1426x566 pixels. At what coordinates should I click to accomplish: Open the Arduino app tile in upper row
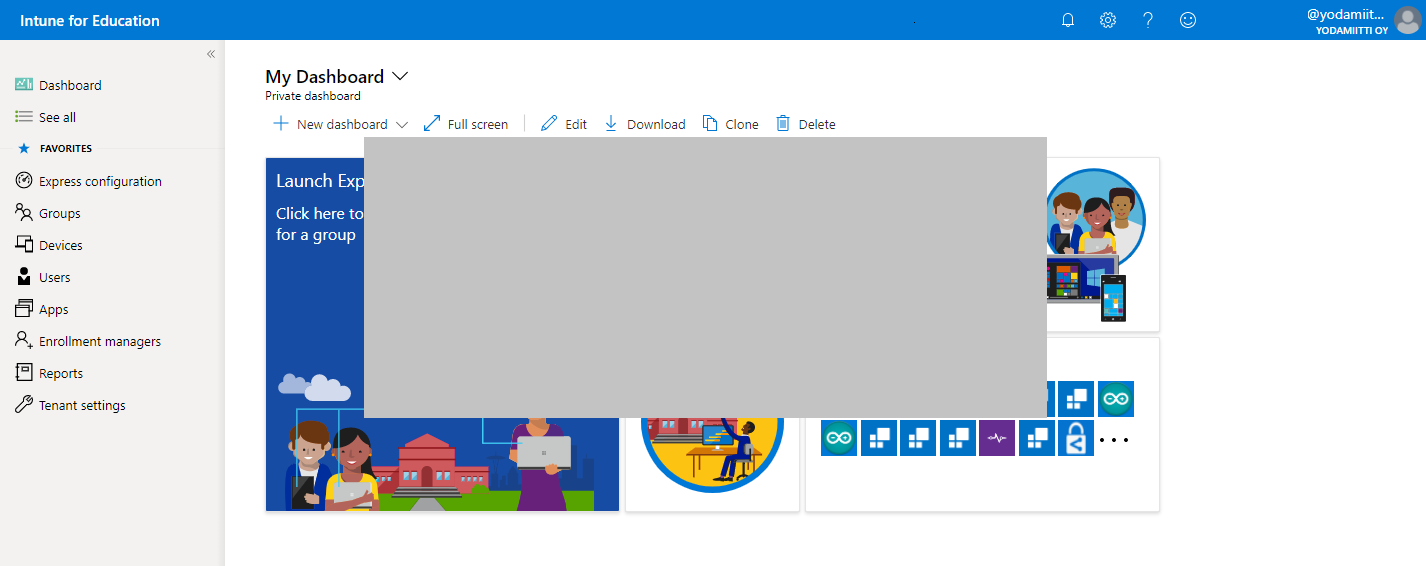click(1116, 399)
